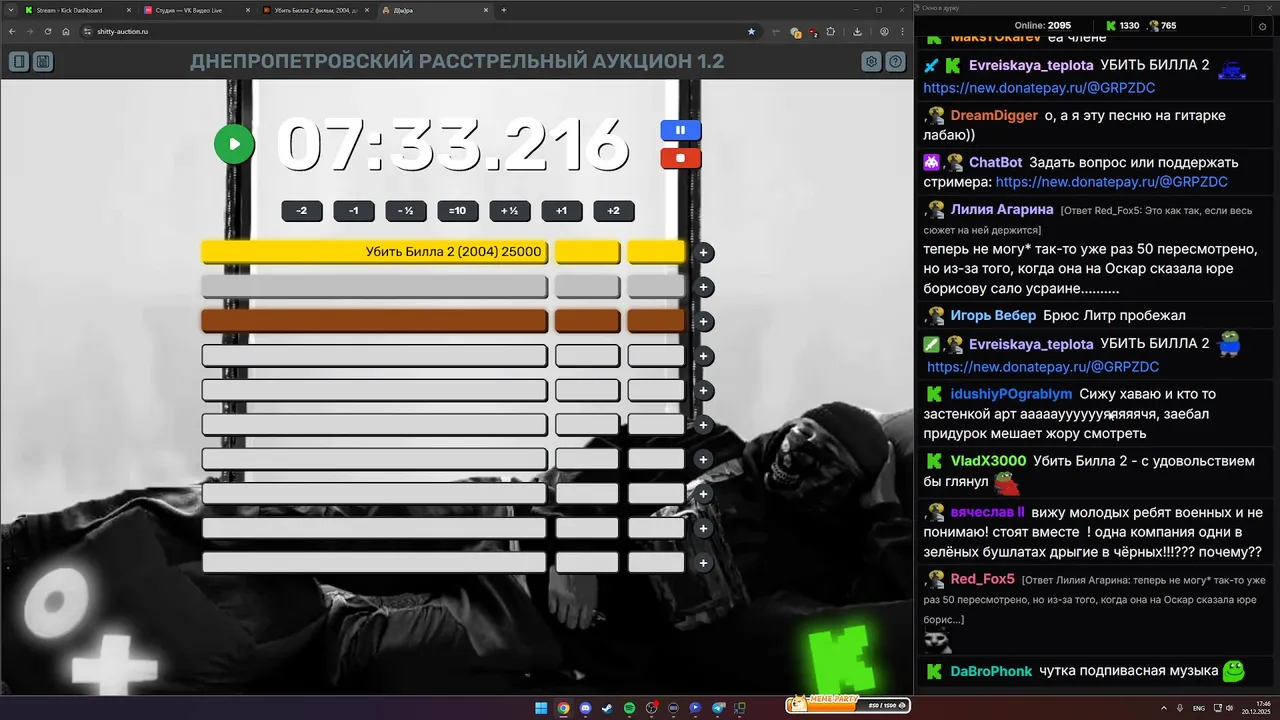The height and width of the screenshot is (720, 1280).
Task: Set timer to ten with =10 button
Action: coord(457,211)
